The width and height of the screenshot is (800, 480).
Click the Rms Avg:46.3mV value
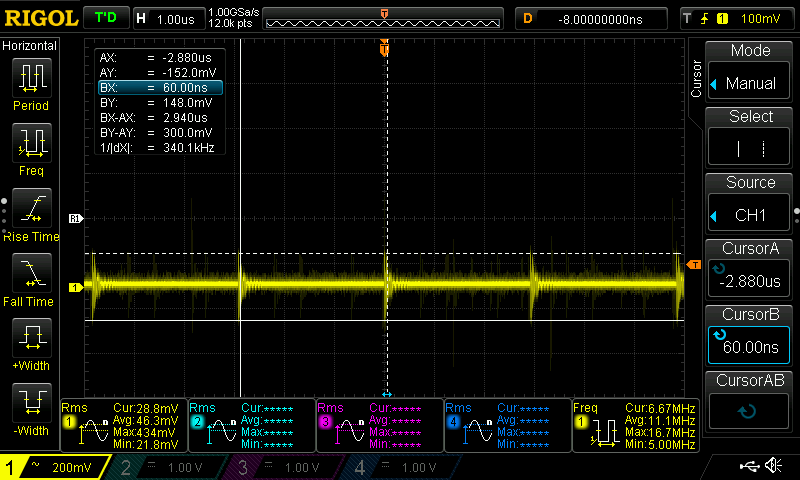point(146,420)
